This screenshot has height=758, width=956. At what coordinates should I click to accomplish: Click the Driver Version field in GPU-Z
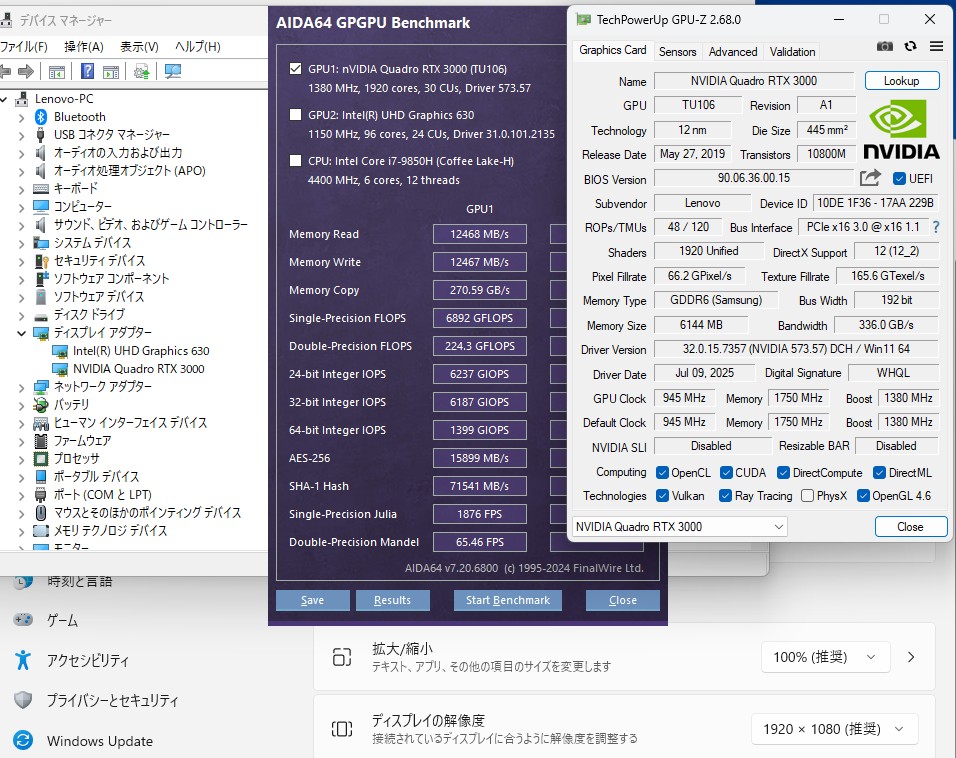pos(796,349)
